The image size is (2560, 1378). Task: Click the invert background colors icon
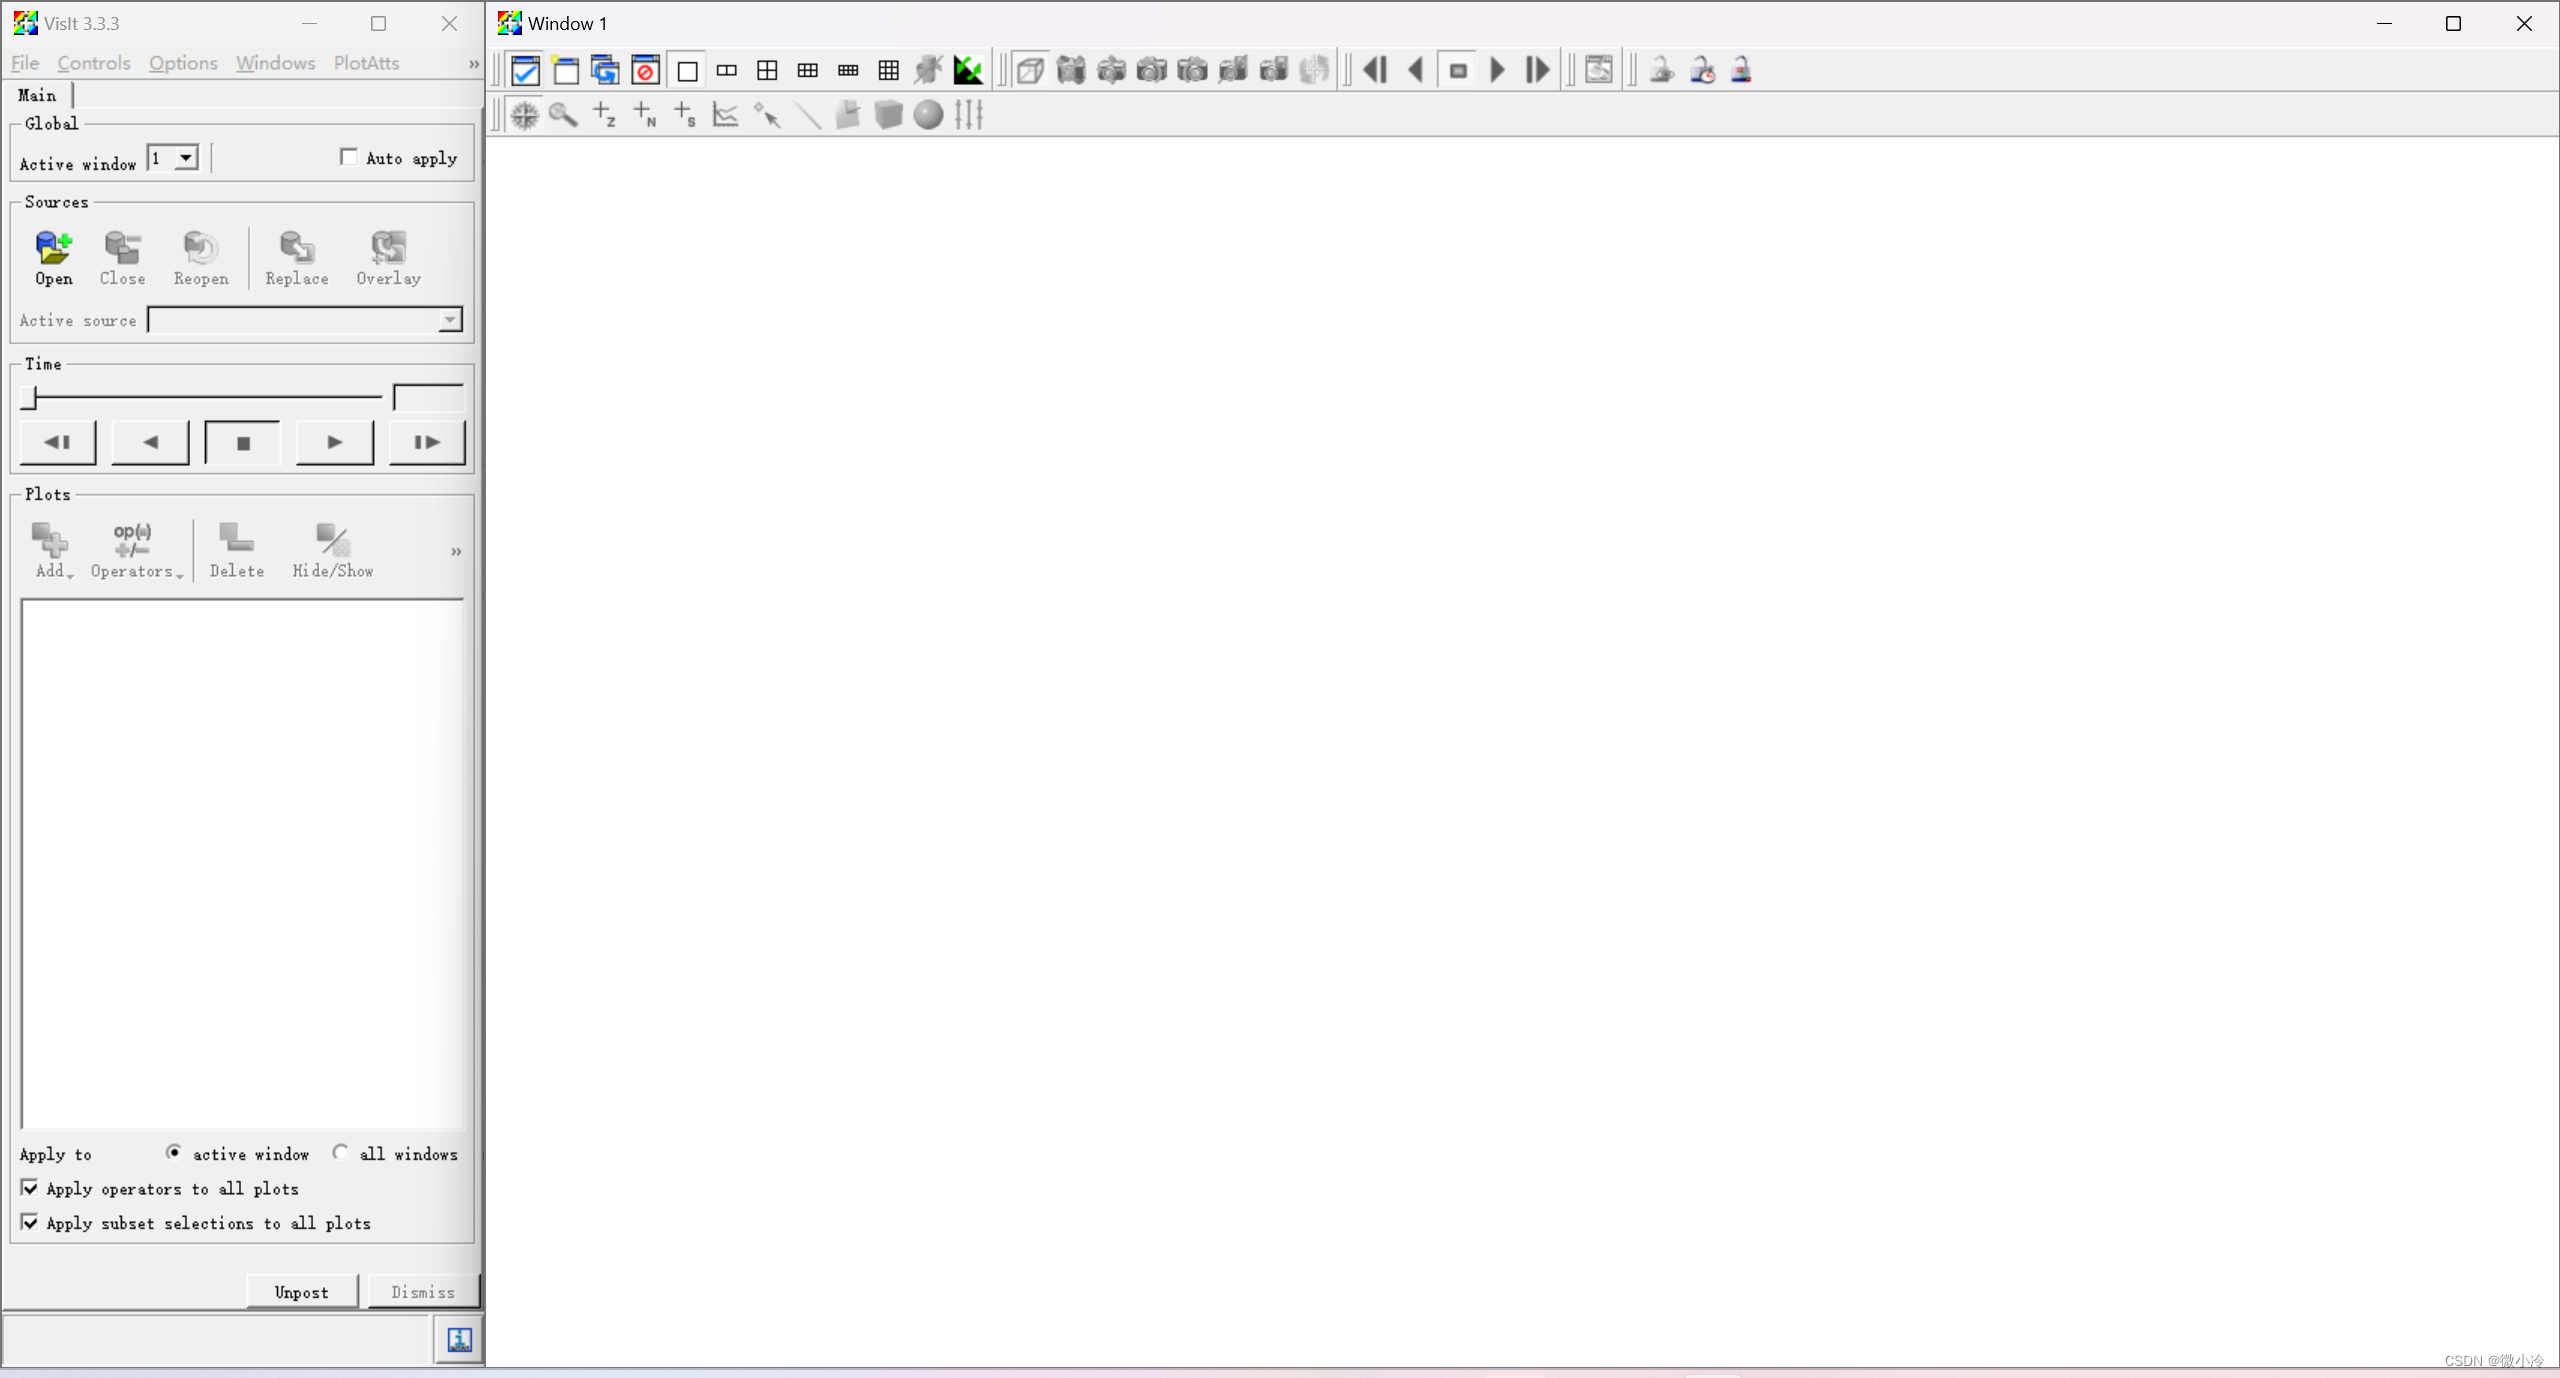(x=968, y=70)
